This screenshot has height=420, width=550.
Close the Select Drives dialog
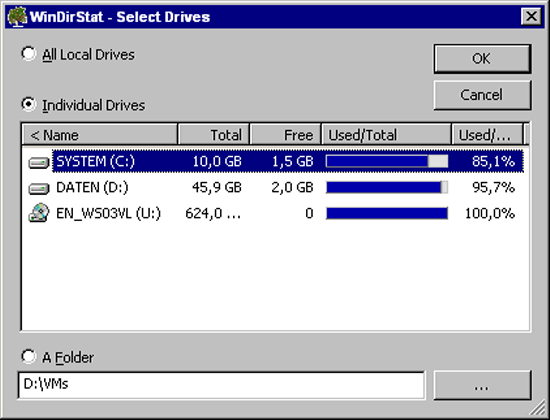point(531,16)
